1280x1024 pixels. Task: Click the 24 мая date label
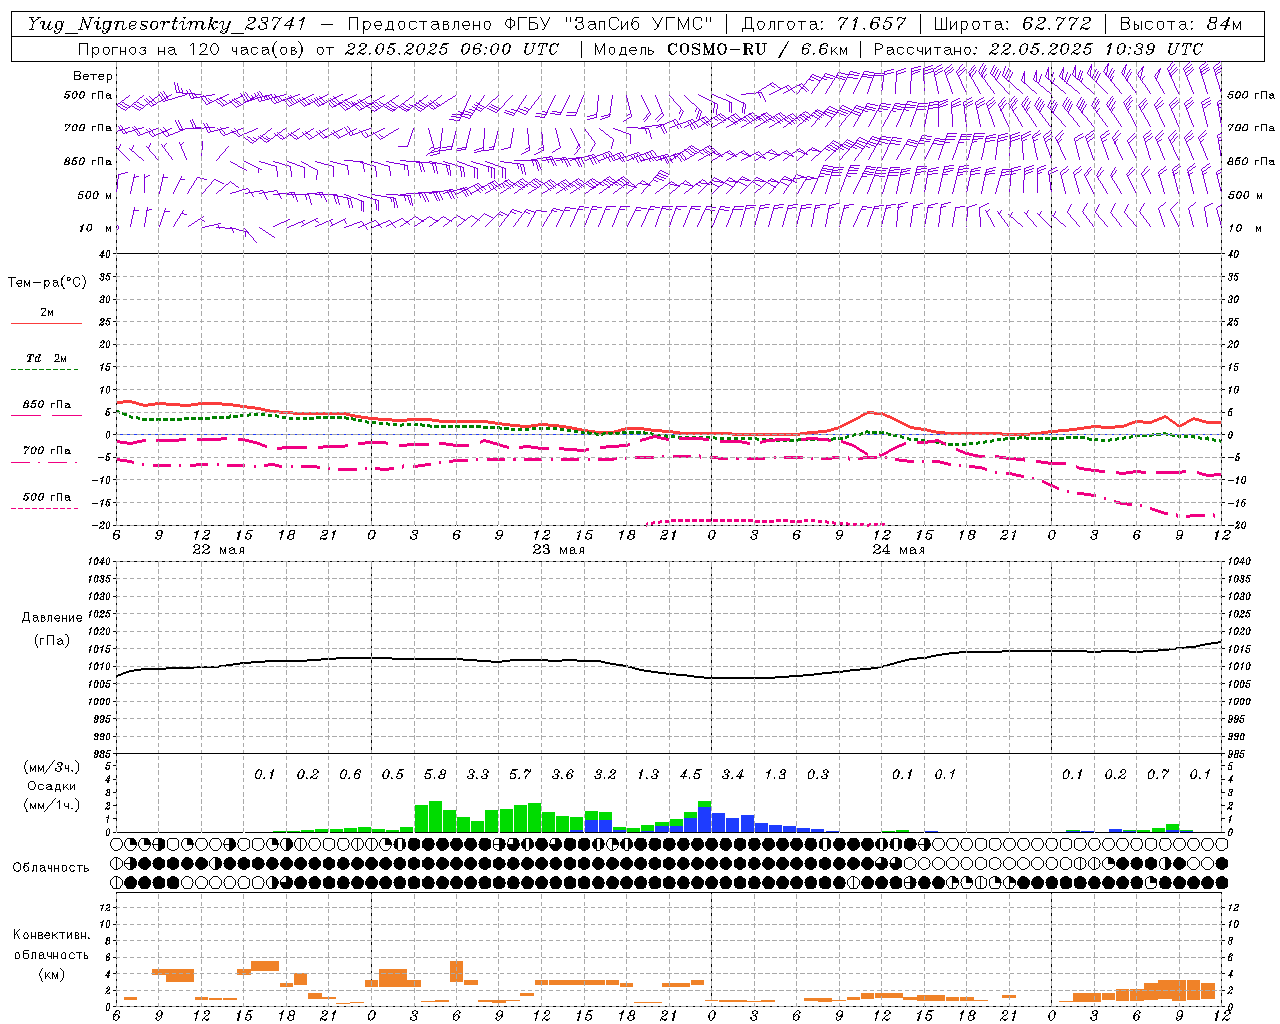click(x=898, y=550)
